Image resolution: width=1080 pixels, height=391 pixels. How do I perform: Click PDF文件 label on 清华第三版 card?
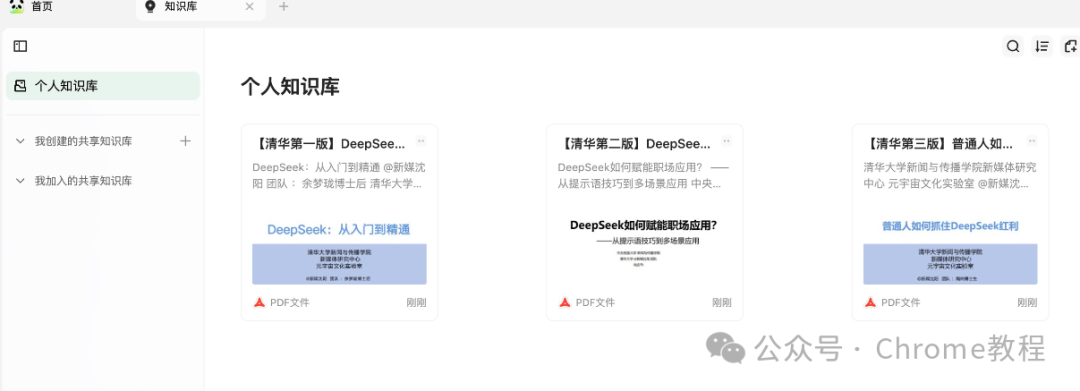click(901, 302)
